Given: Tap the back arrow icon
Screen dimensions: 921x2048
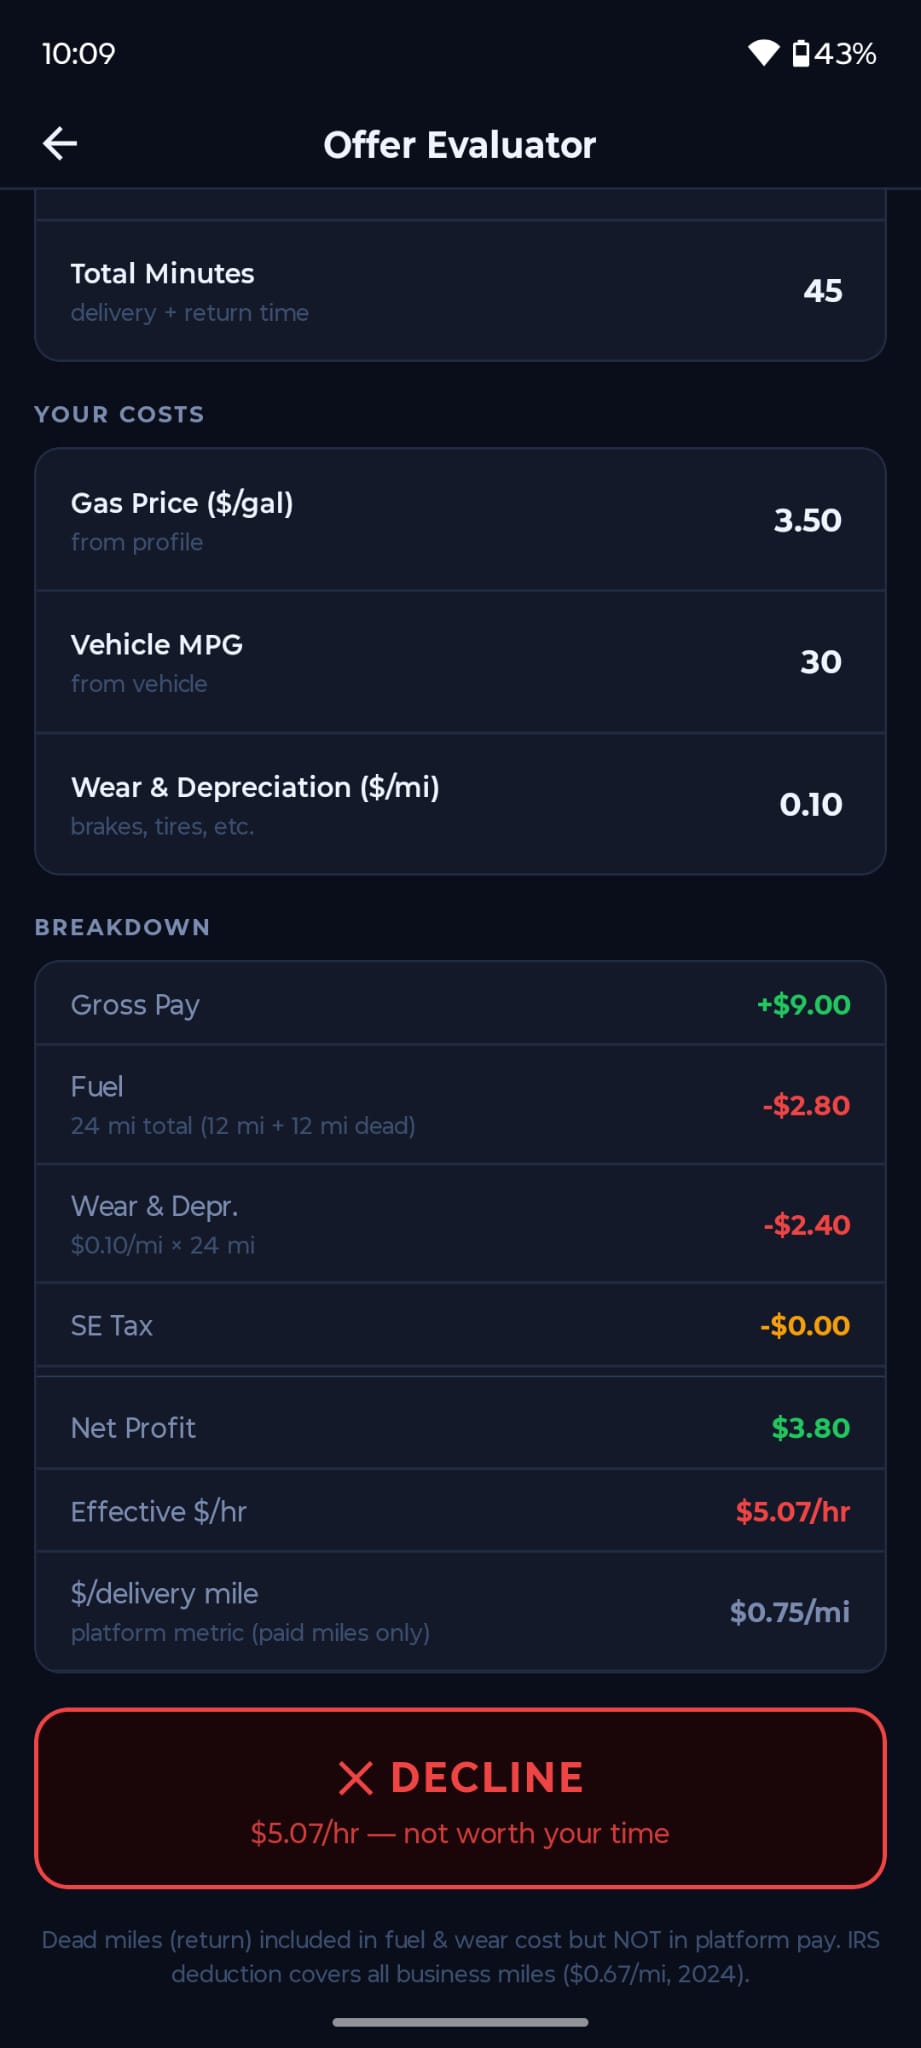Looking at the screenshot, I should tap(60, 144).
